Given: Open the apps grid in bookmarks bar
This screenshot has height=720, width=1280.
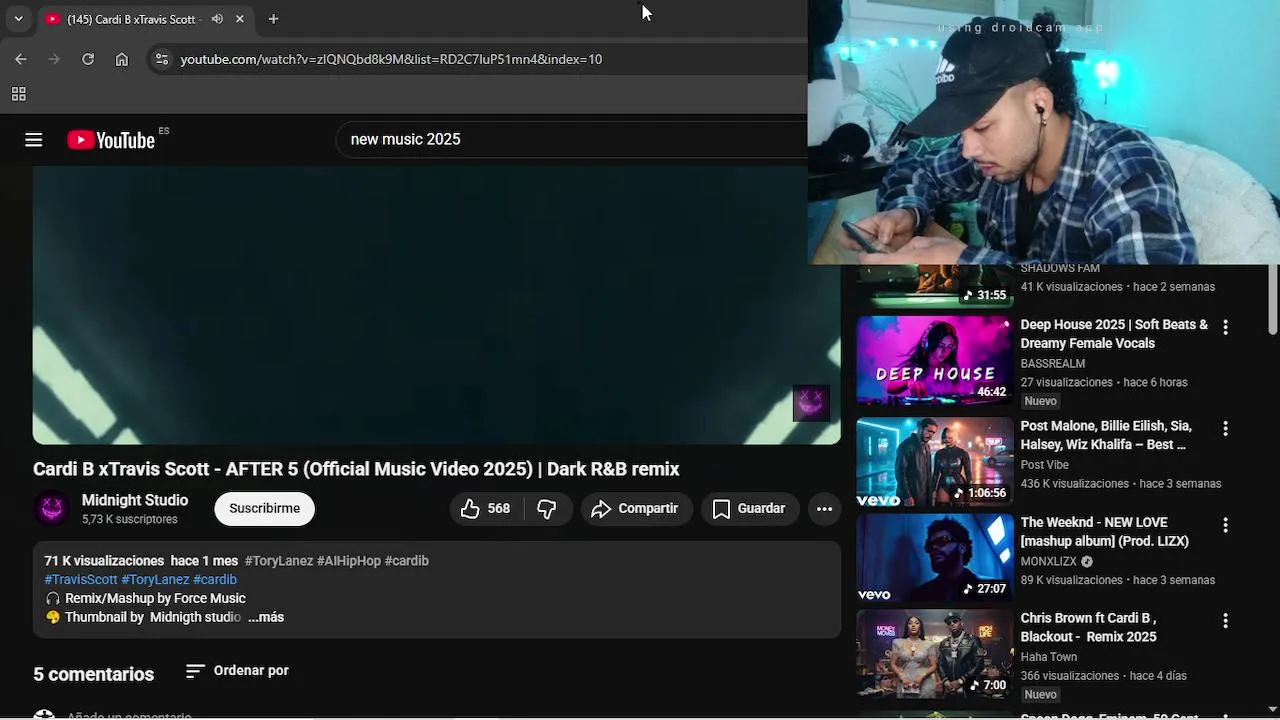Looking at the screenshot, I should coord(18,94).
